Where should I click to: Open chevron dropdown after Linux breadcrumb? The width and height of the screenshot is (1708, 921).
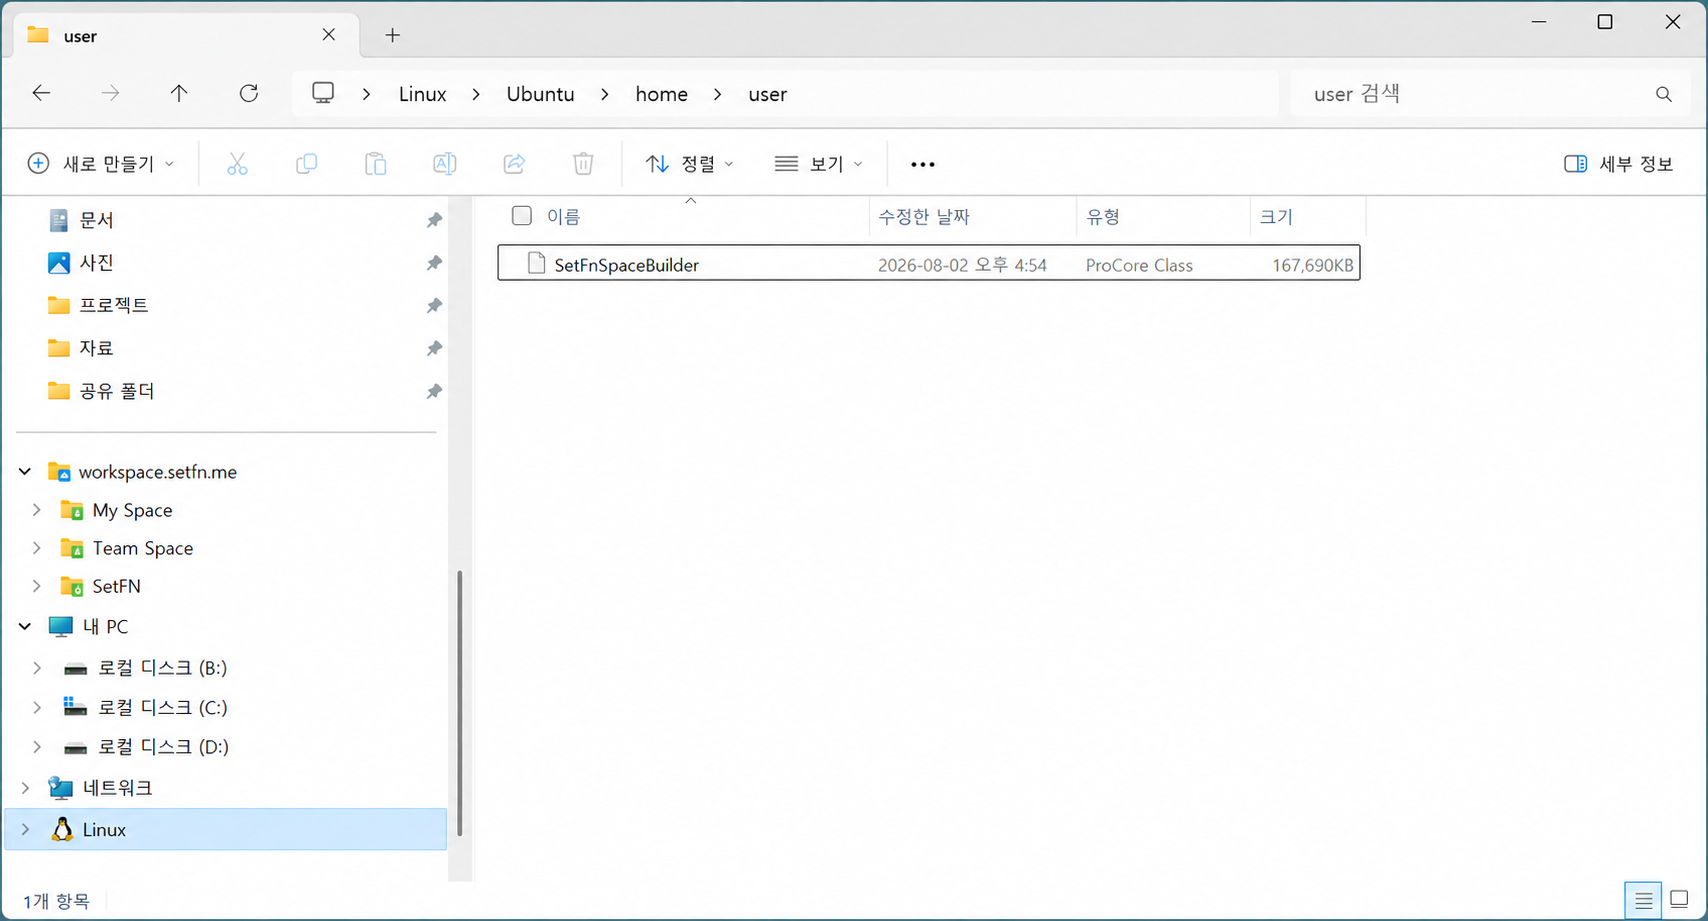(476, 94)
